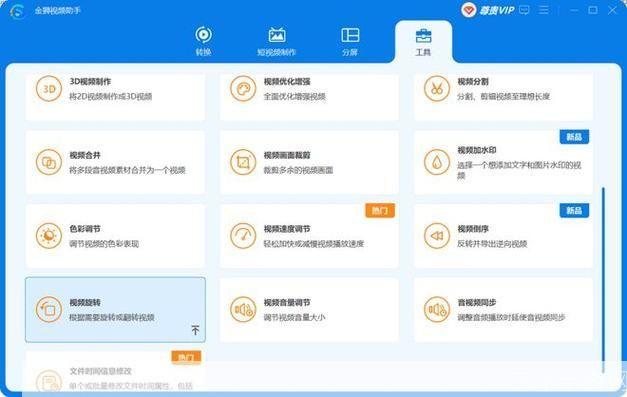The width and height of the screenshot is (627, 397).
Task: Click the app logo in title bar
Action: pyautogui.click(x=17, y=11)
